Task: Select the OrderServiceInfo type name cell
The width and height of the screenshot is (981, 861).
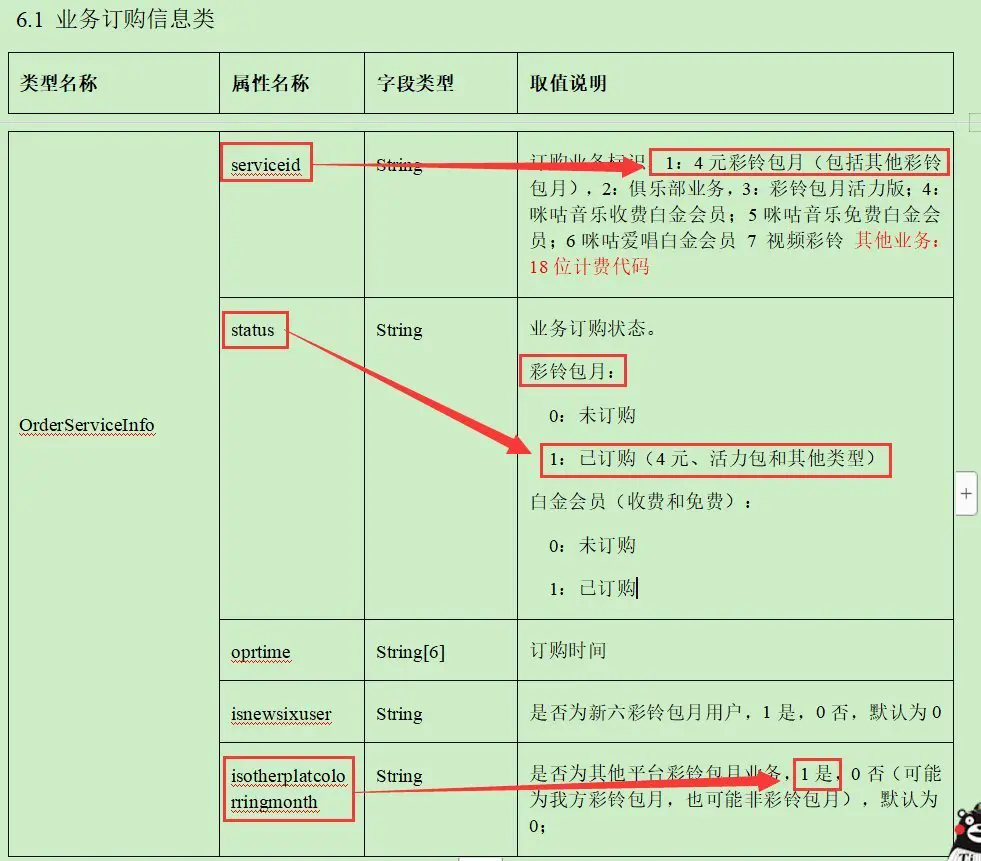Action: (86, 426)
